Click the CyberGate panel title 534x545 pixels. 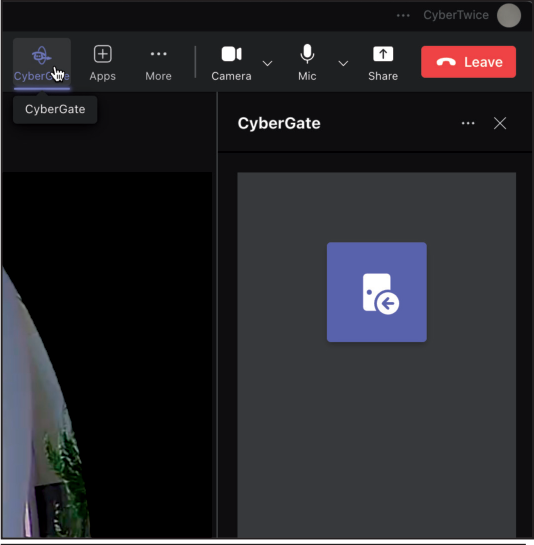coord(279,123)
